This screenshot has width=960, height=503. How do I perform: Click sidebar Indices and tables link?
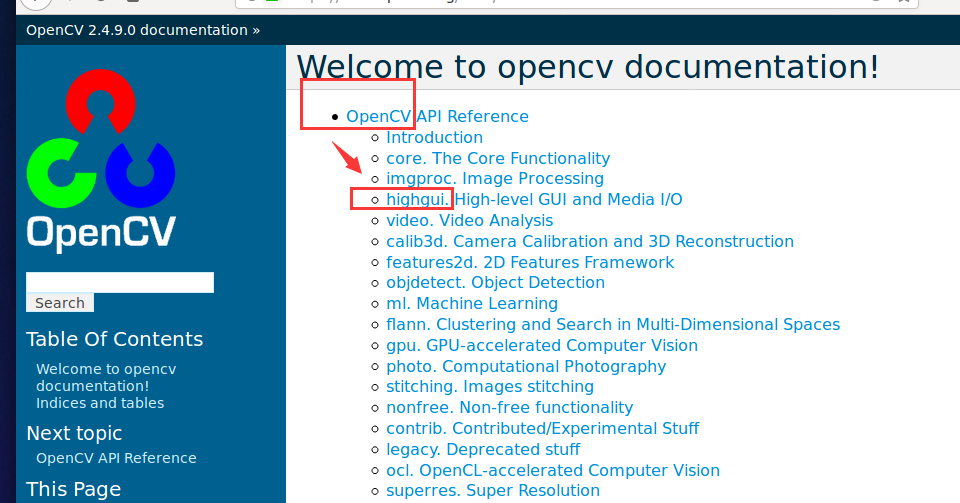coord(100,403)
